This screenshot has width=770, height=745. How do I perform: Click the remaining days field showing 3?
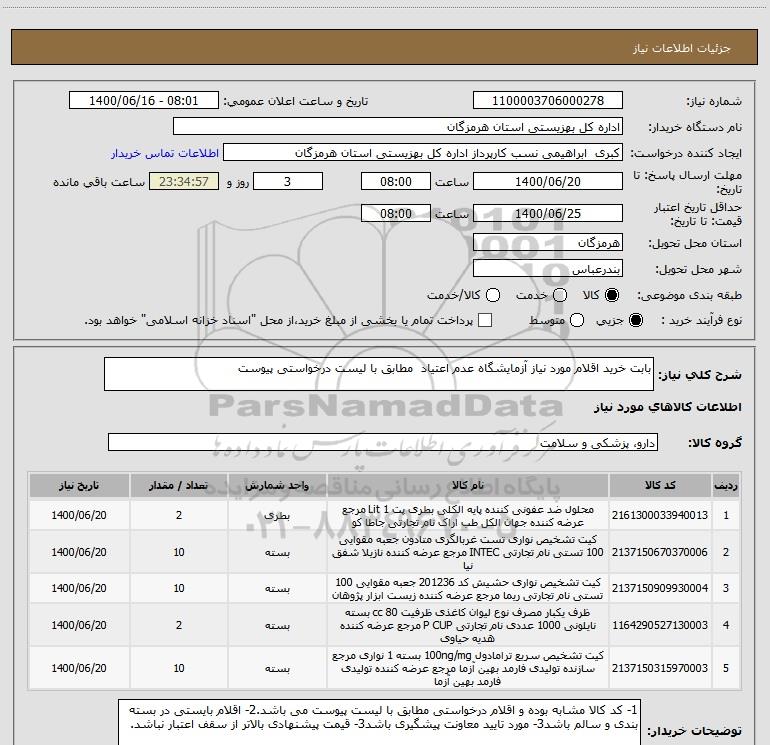point(288,181)
